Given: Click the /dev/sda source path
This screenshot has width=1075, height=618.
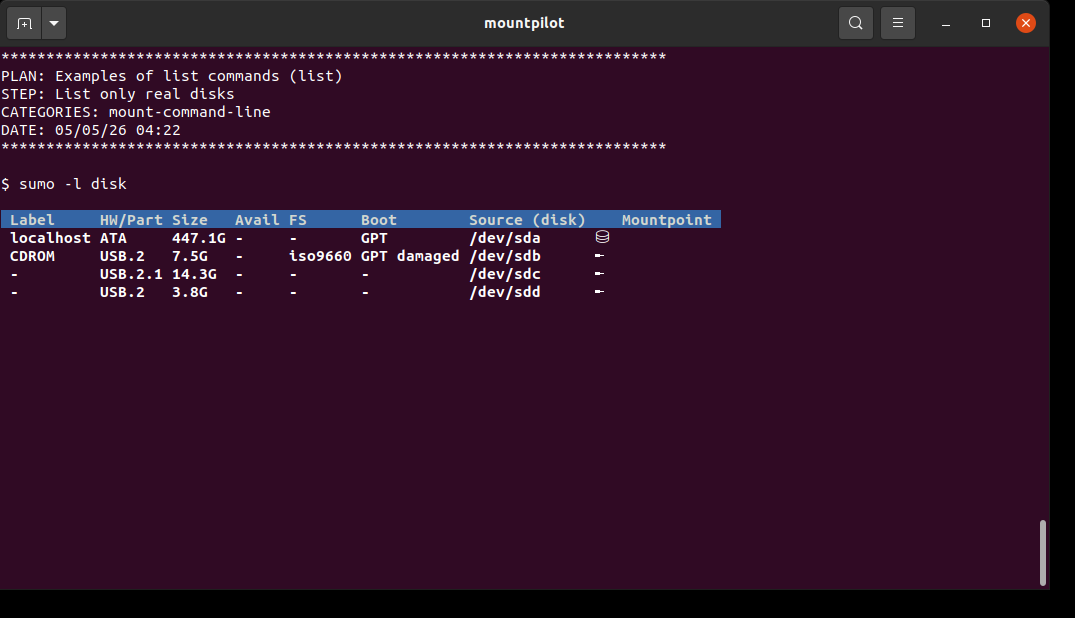Looking at the screenshot, I should pos(505,238).
